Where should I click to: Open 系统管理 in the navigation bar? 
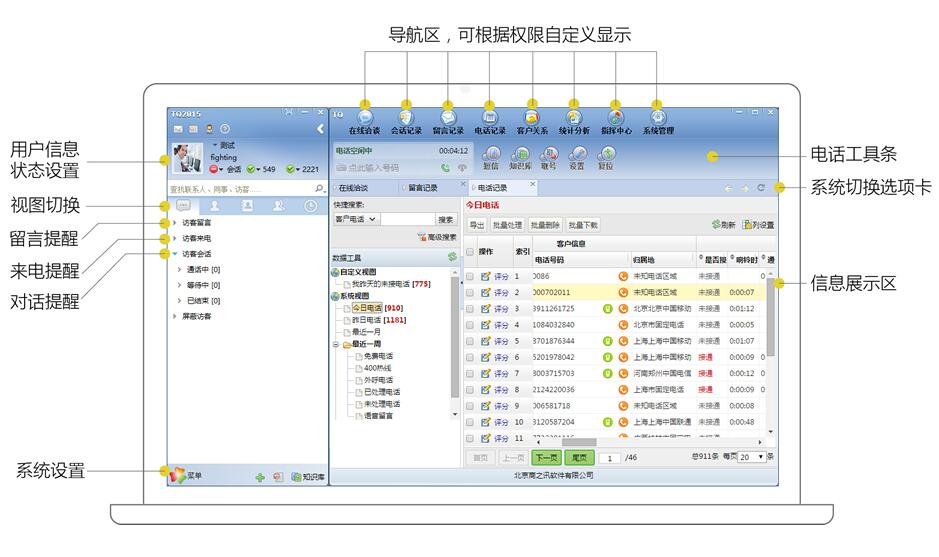(x=658, y=121)
